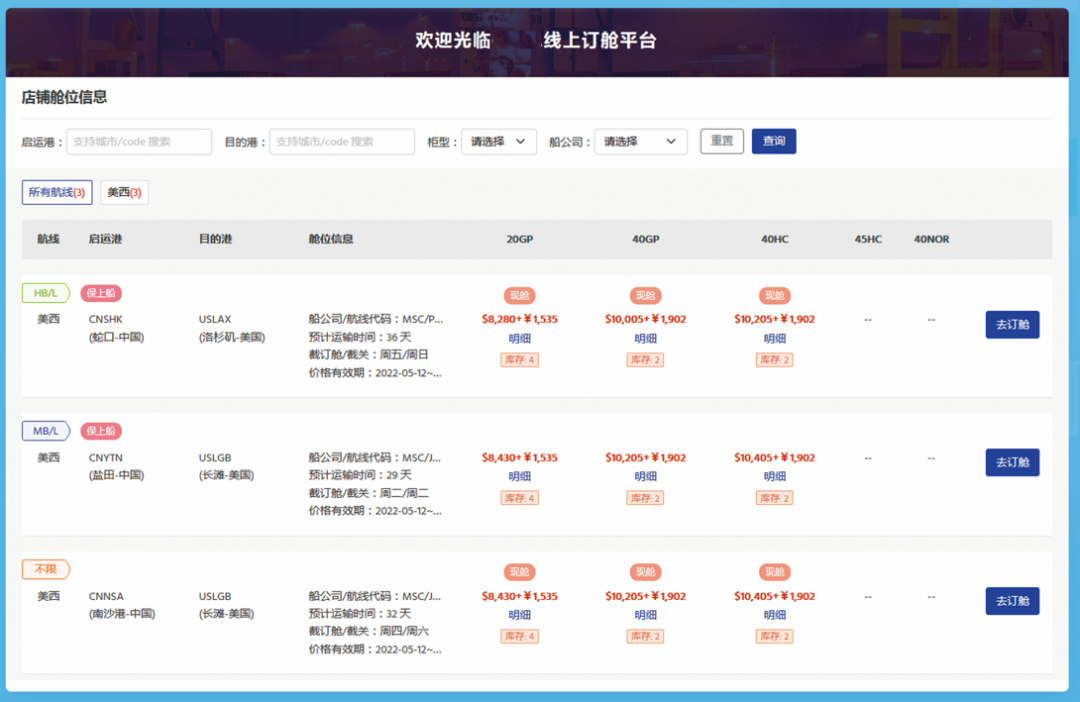Screen dimensions: 1080x702
Task: Click the 查询 search button
Action: point(773,141)
